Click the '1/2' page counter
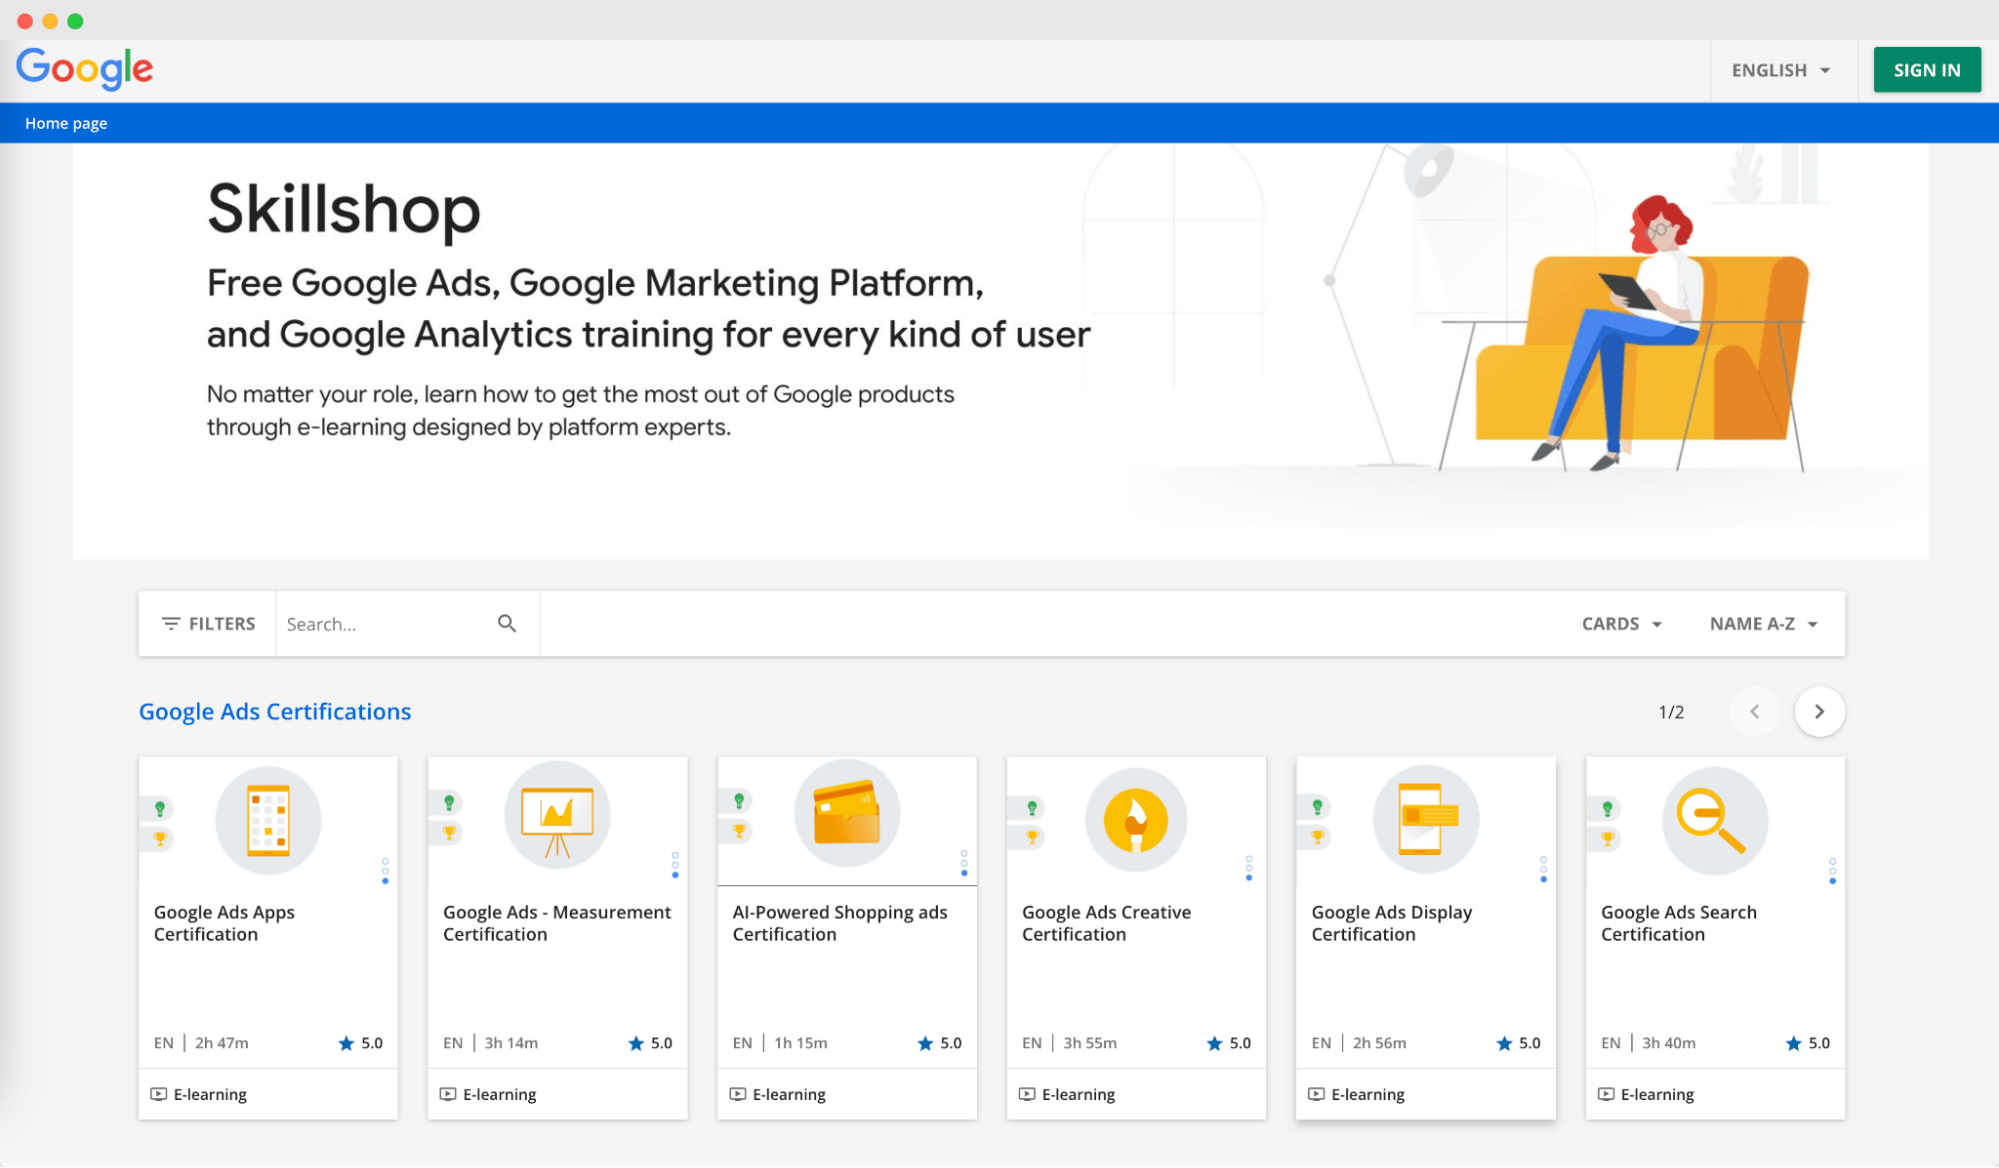 pos(1671,712)
